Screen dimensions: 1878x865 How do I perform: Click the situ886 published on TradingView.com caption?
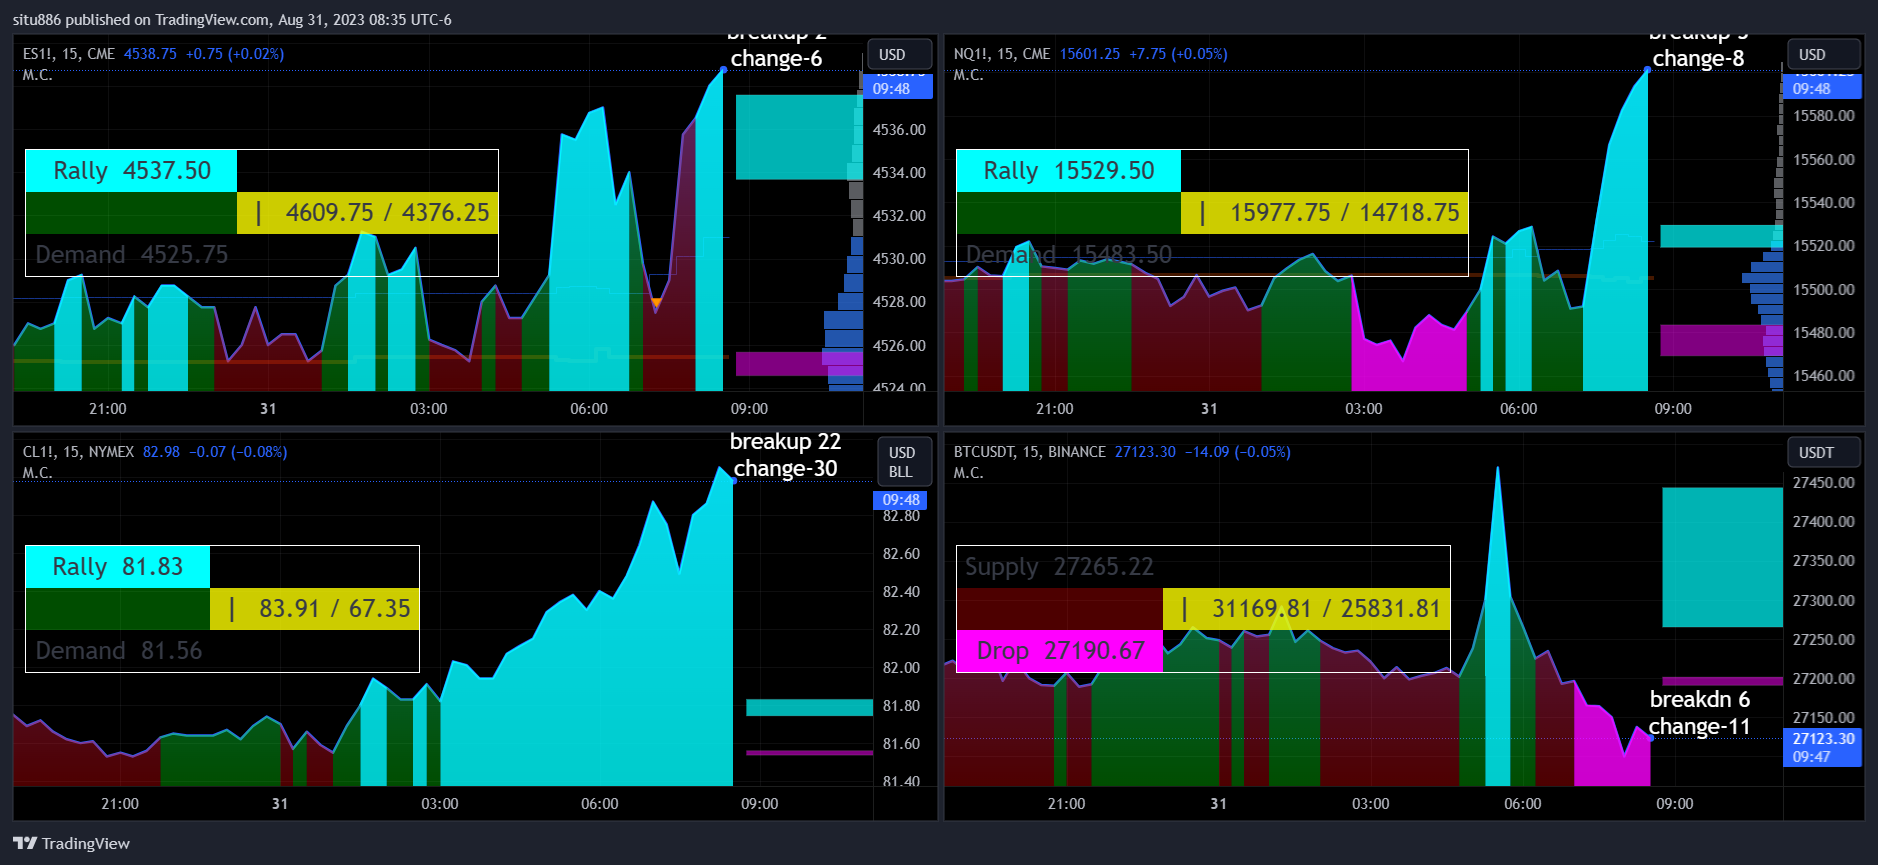[x=232, y=20]
